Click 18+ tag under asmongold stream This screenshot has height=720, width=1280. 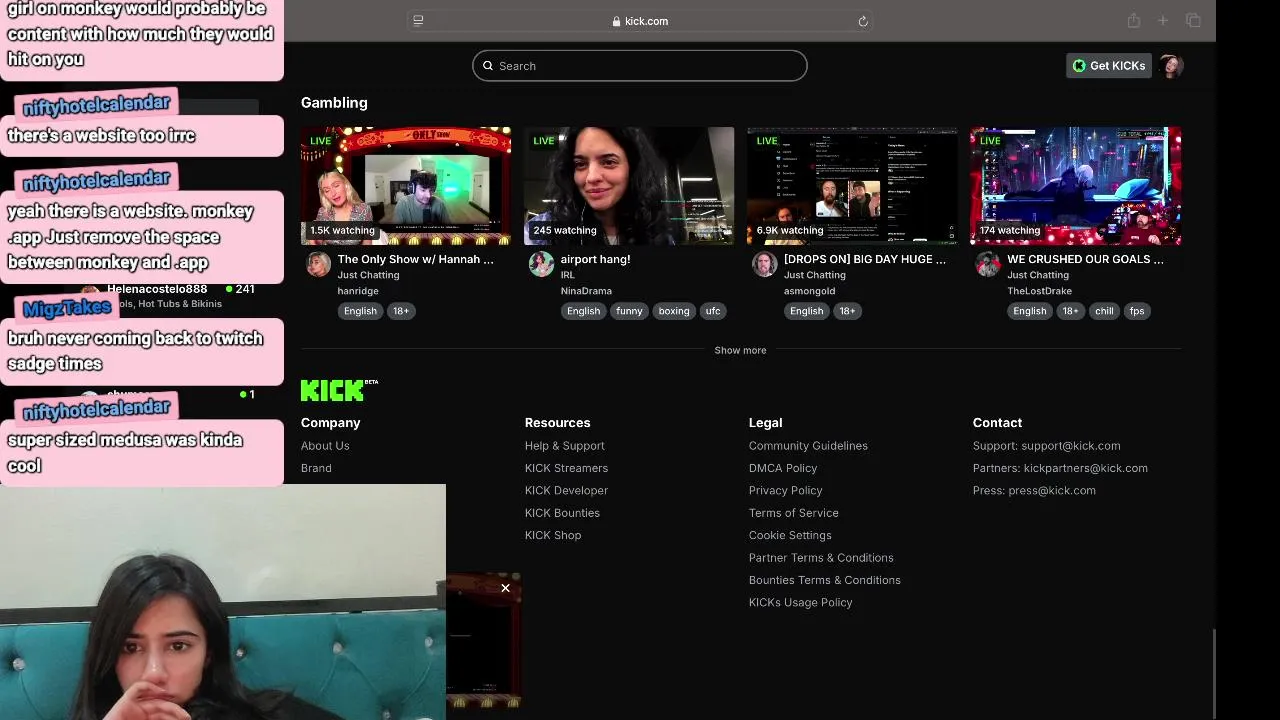coord(847,311)
